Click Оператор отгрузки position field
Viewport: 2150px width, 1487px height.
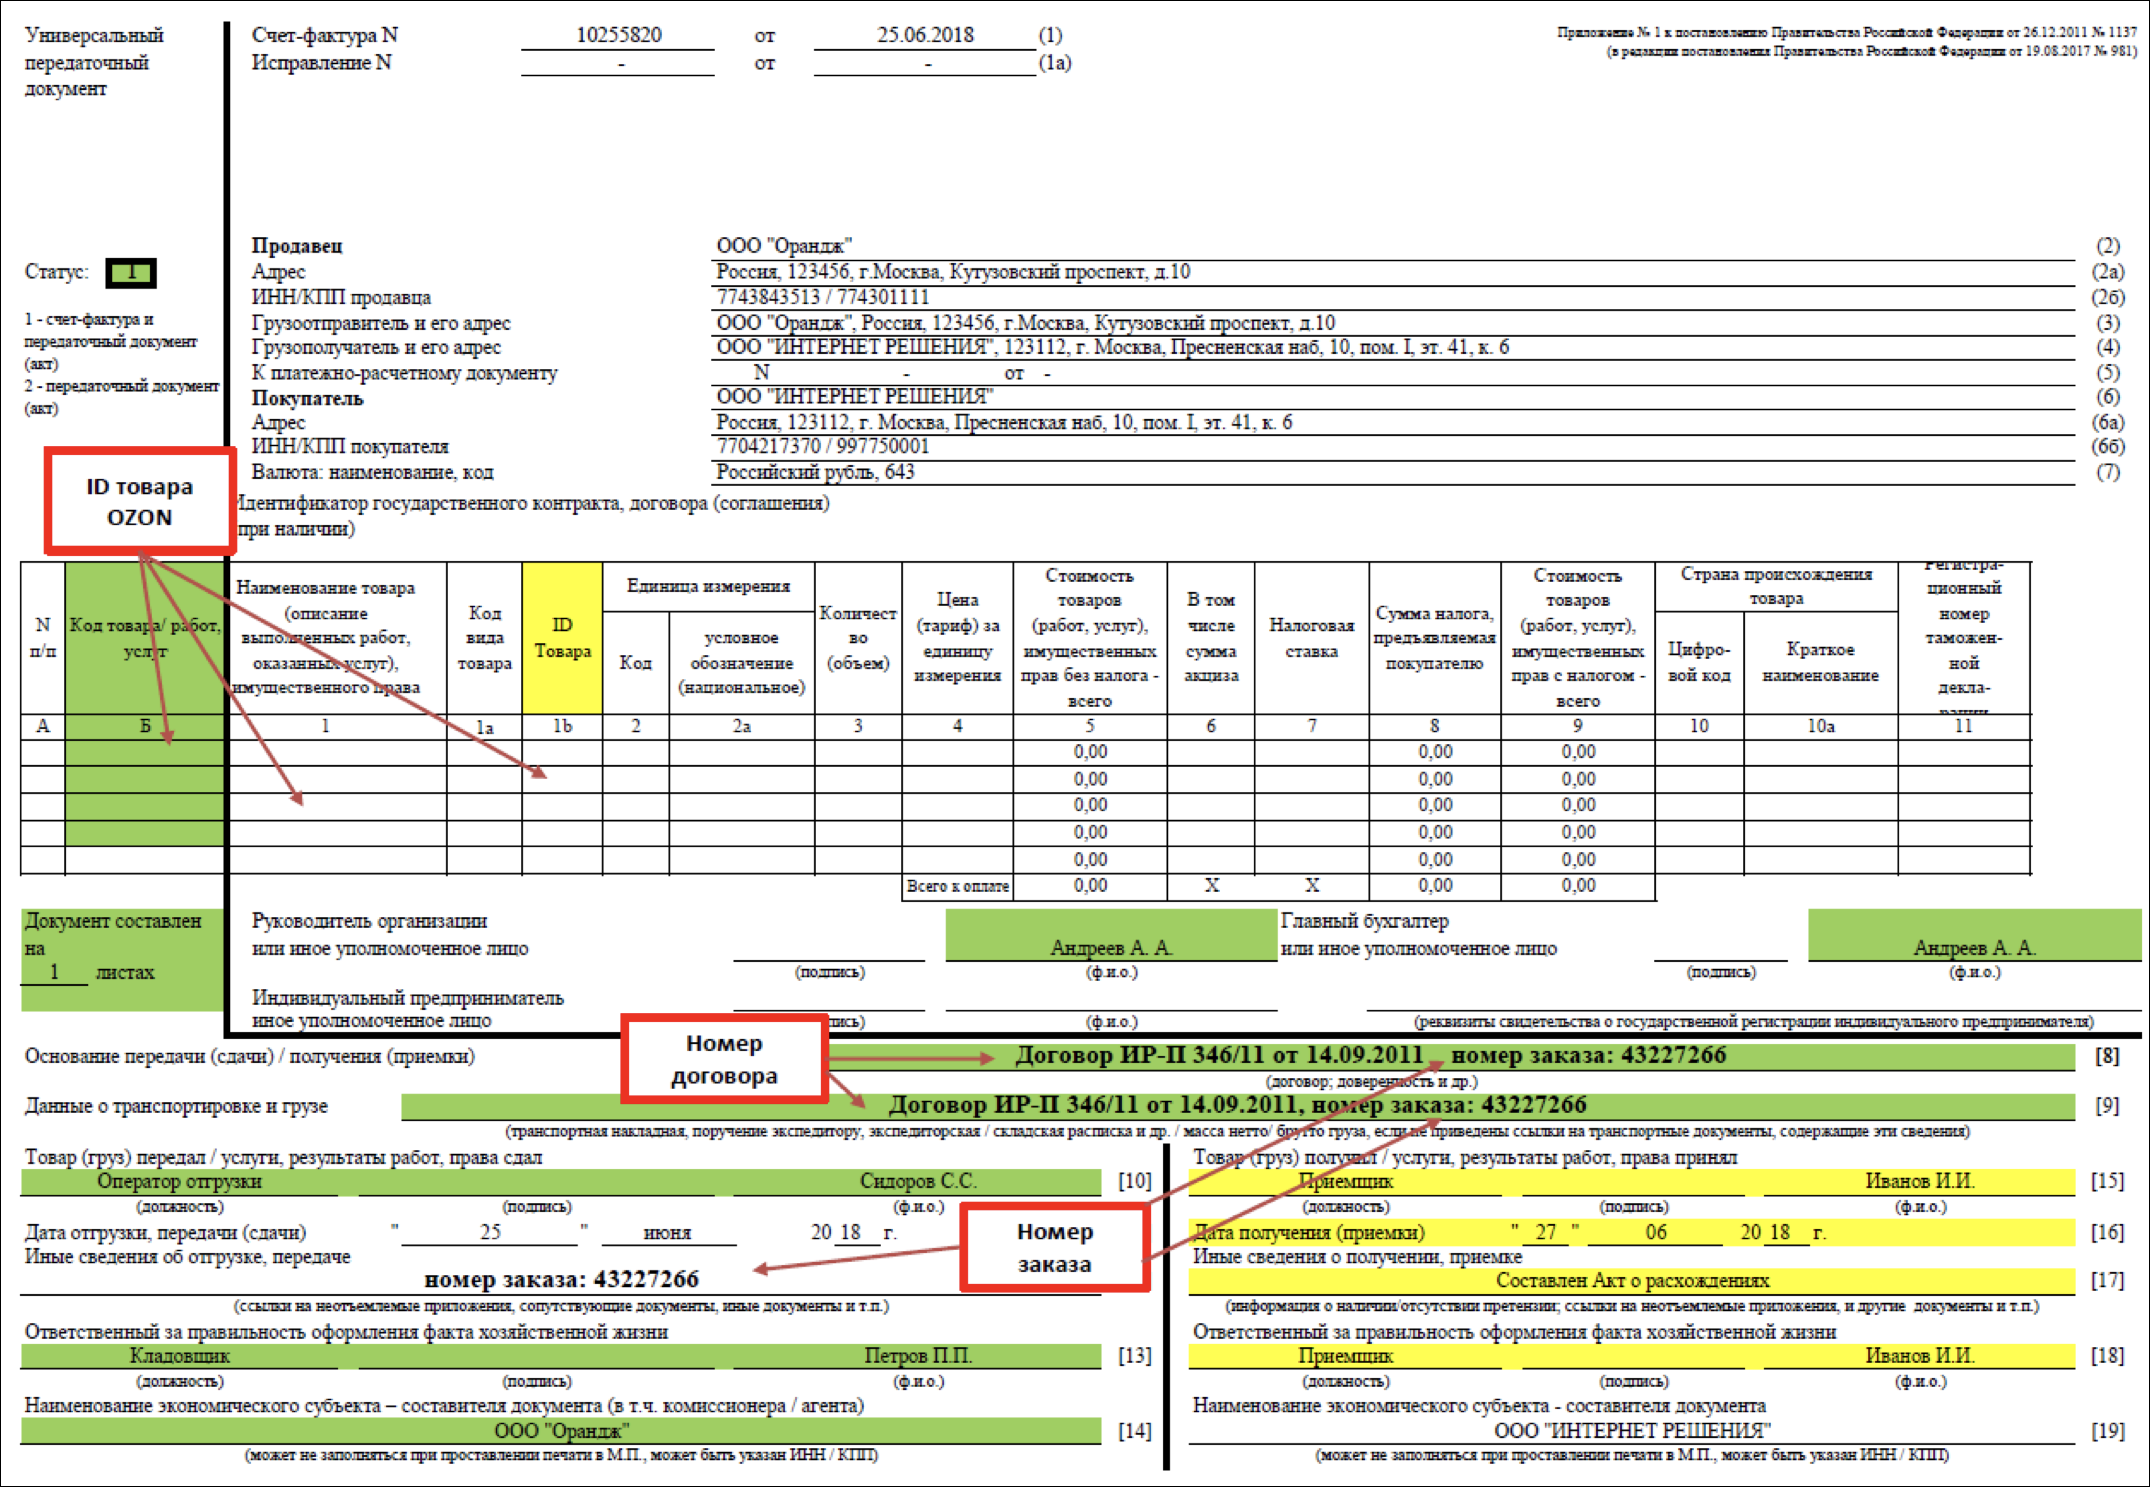click(x=179, y=1182)
